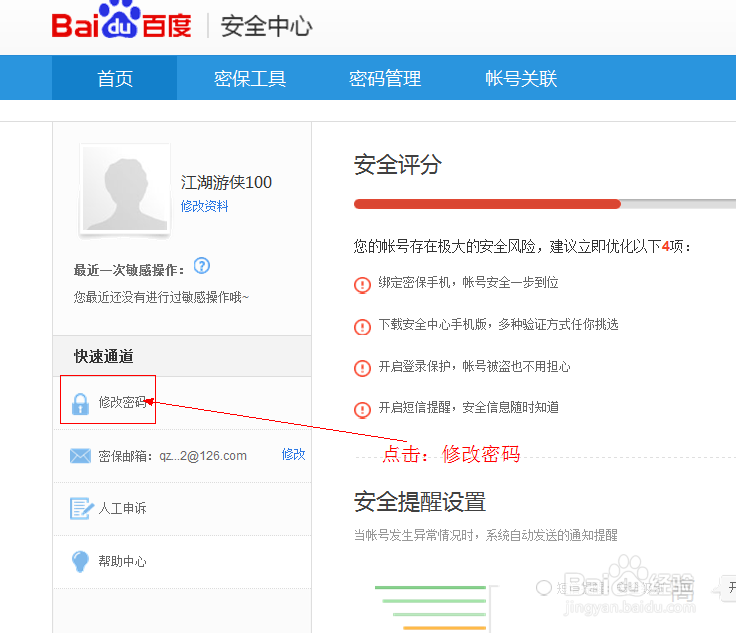Click the 安全提醒设置 heading
Image resolution: width=736 pixels, height=633 pixels.
pos(420,502)
